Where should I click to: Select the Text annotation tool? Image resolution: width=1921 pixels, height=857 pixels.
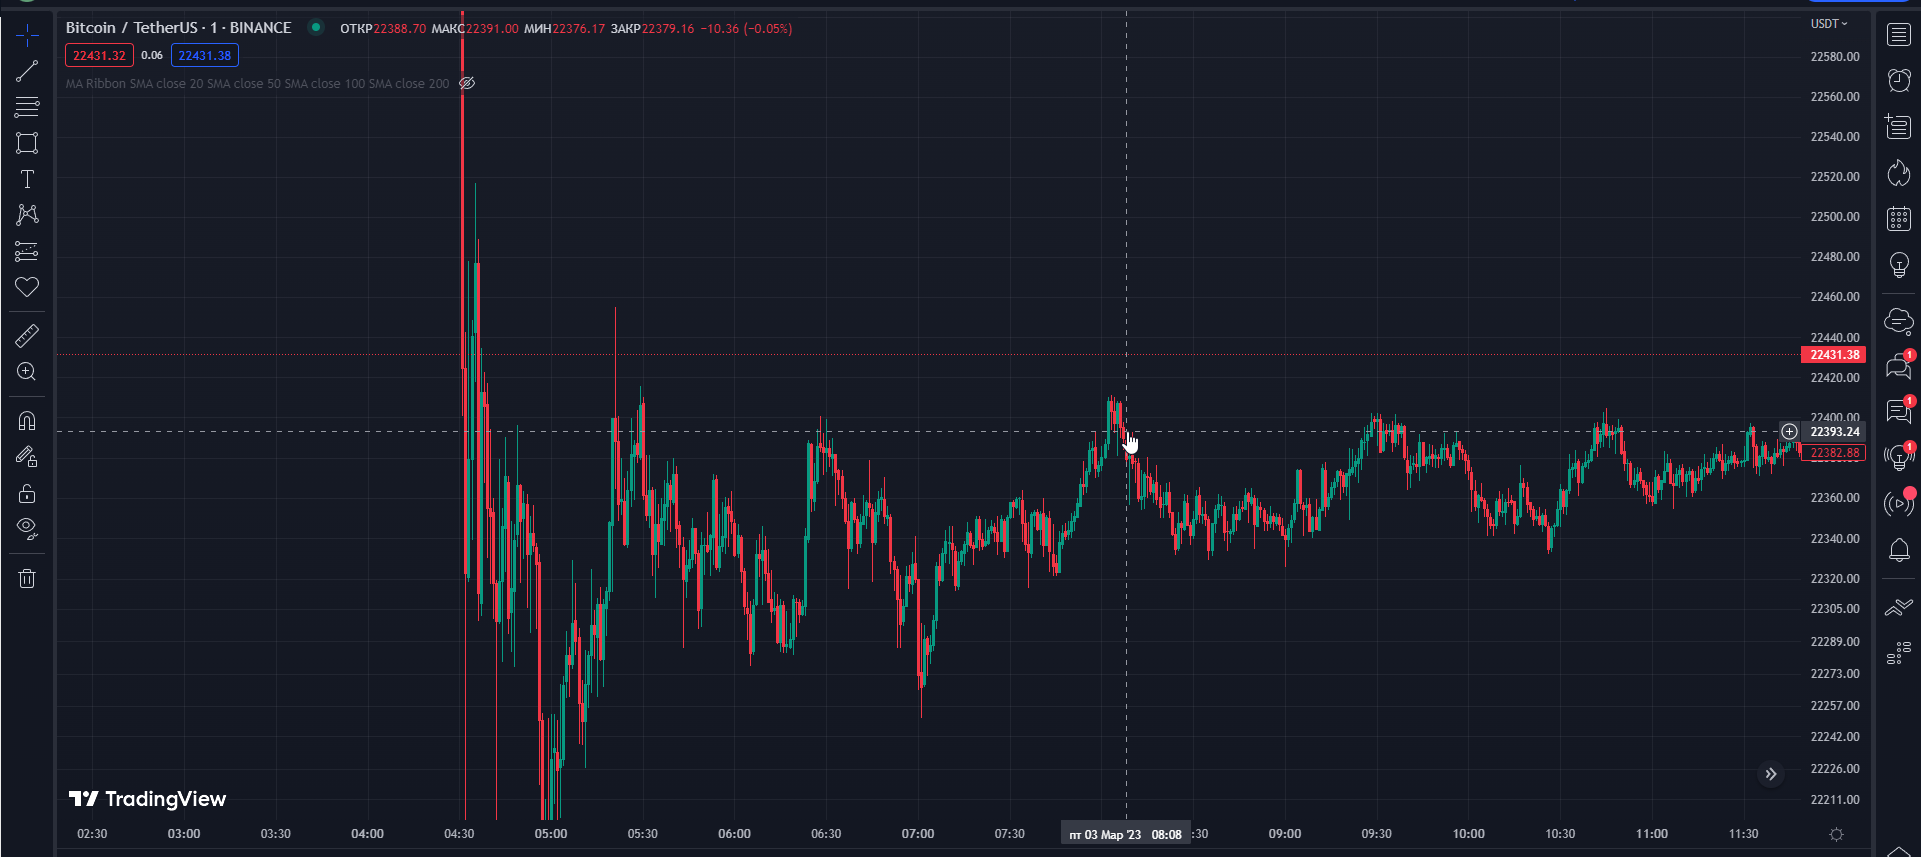pos(27,179)
